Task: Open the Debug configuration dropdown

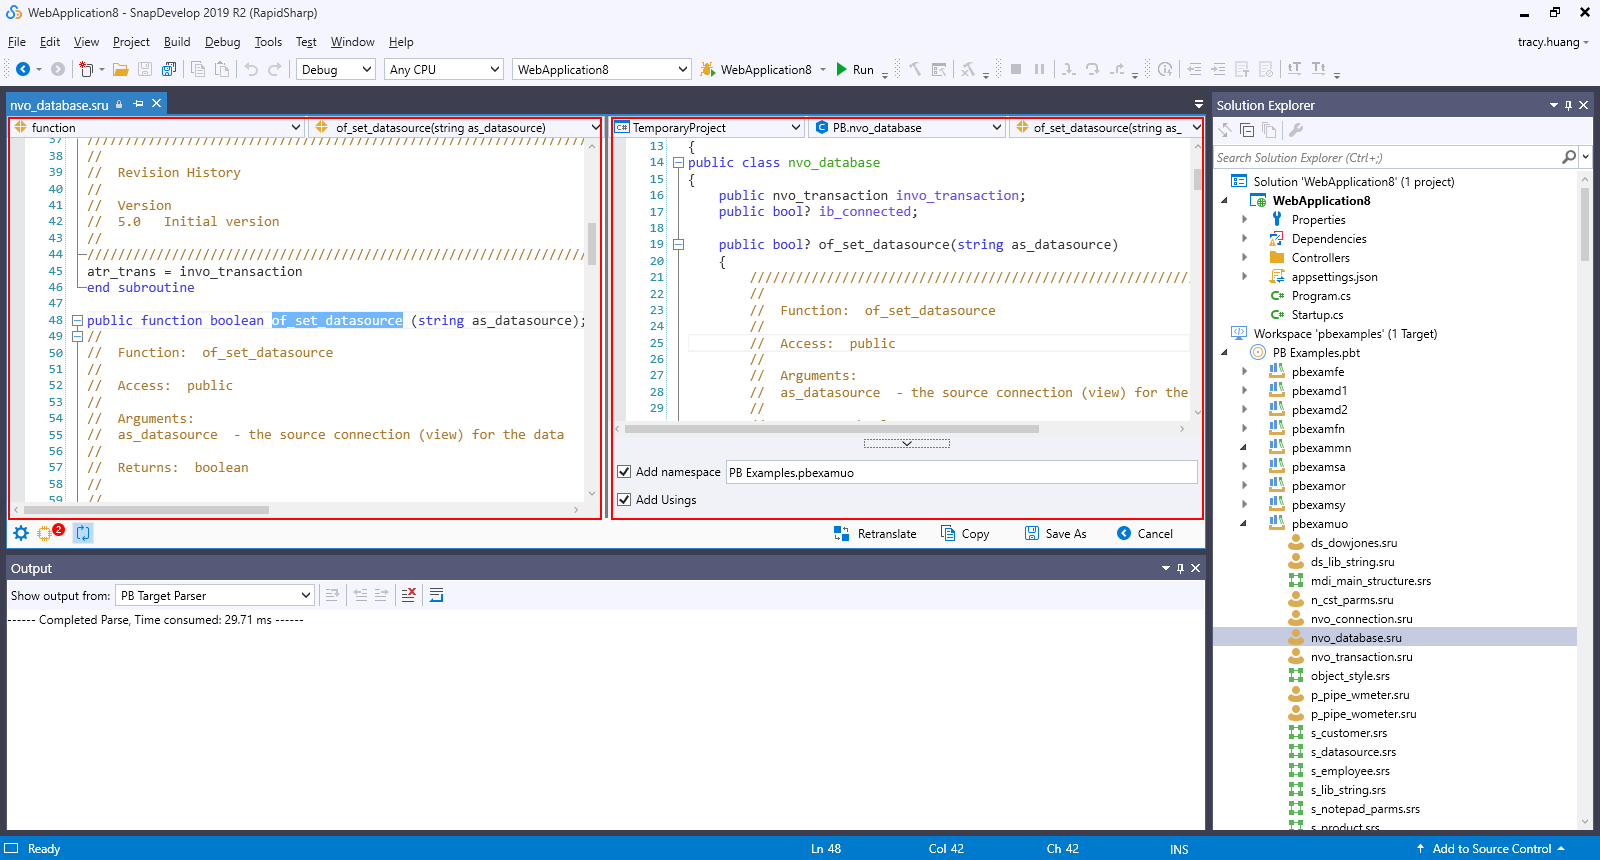Action: point(336,69)
